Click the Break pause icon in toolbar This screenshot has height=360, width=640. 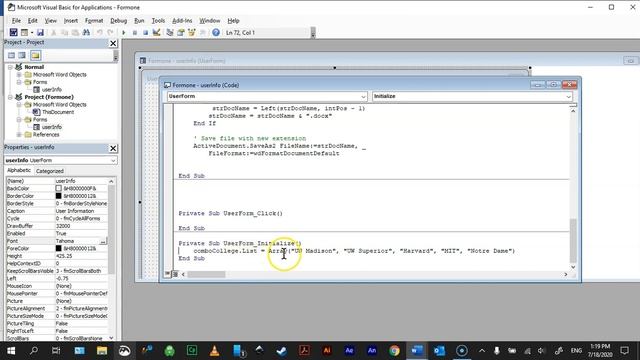(x=135, y=32)
